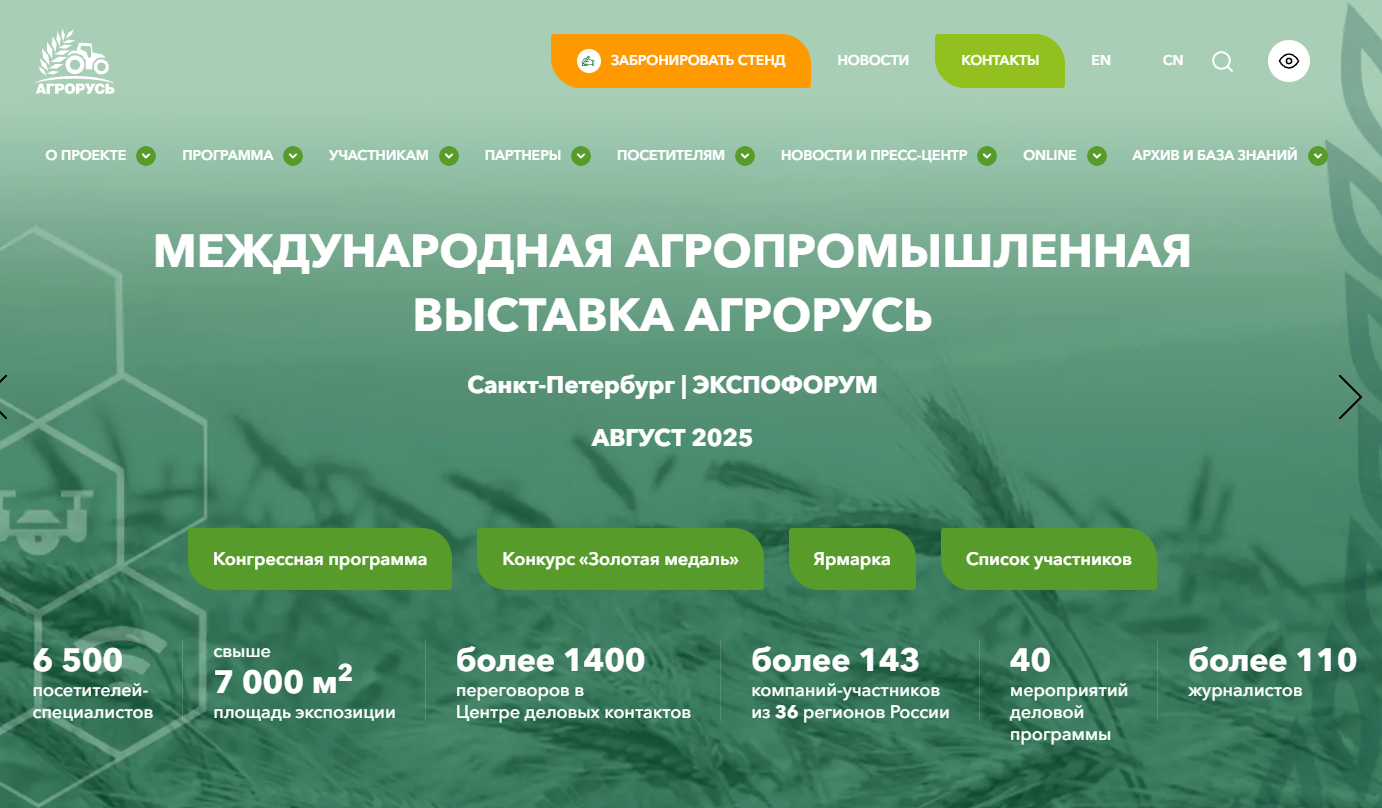Open the Ярмарка button
This screenshot has height=808, width=1382.
(x=852, y=559)
